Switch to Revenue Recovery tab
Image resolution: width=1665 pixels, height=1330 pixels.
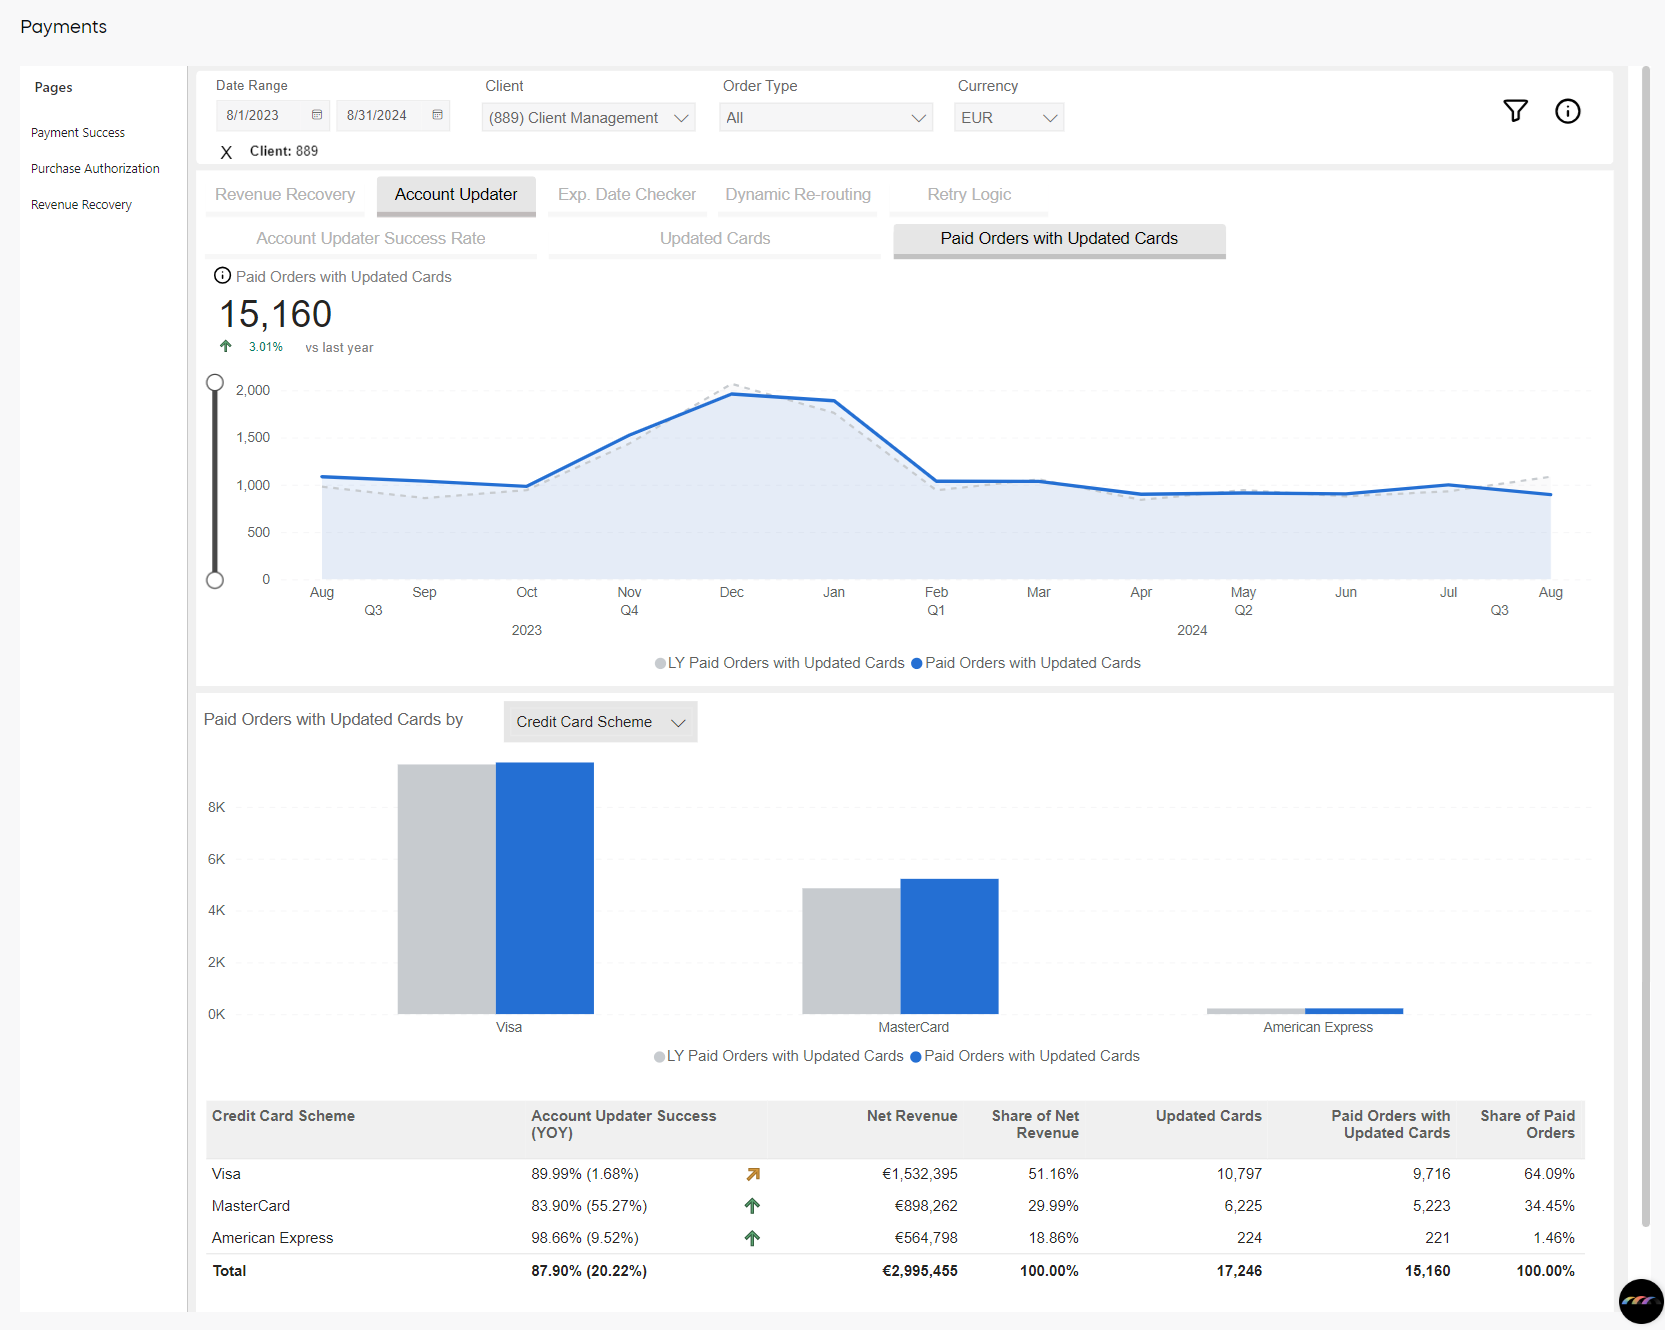(x=285, y=195)
